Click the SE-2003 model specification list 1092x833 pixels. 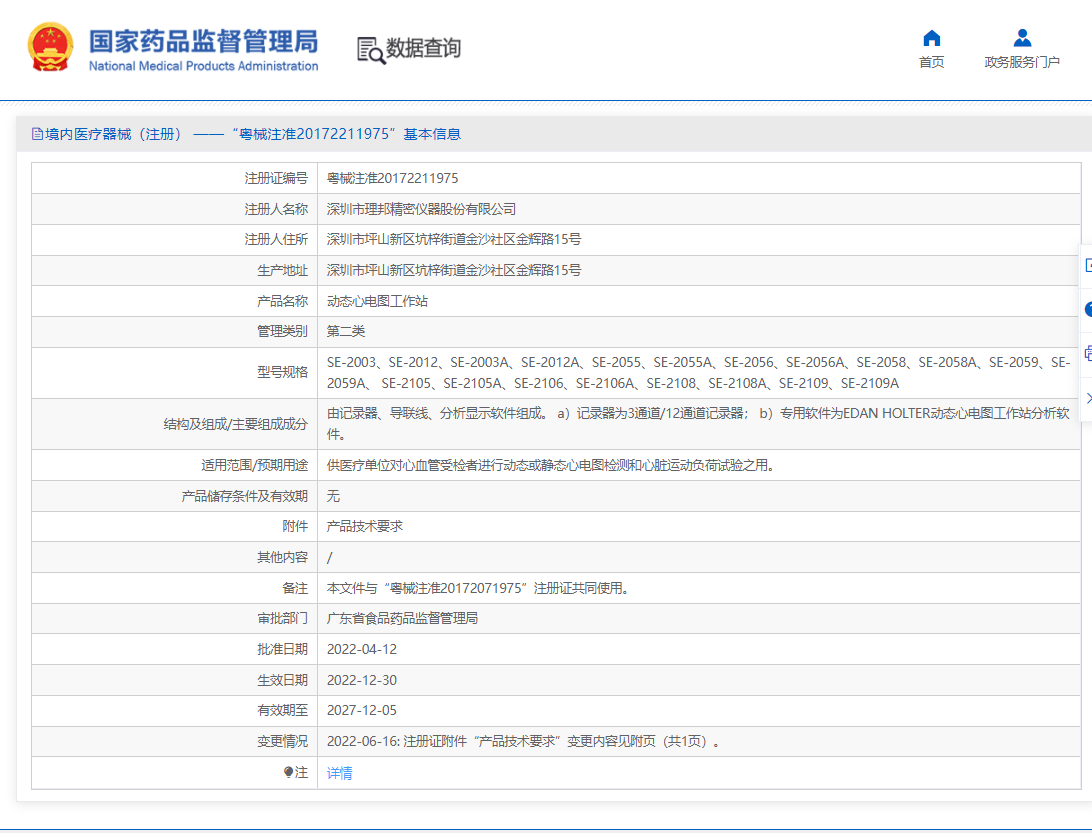[699, 373]
